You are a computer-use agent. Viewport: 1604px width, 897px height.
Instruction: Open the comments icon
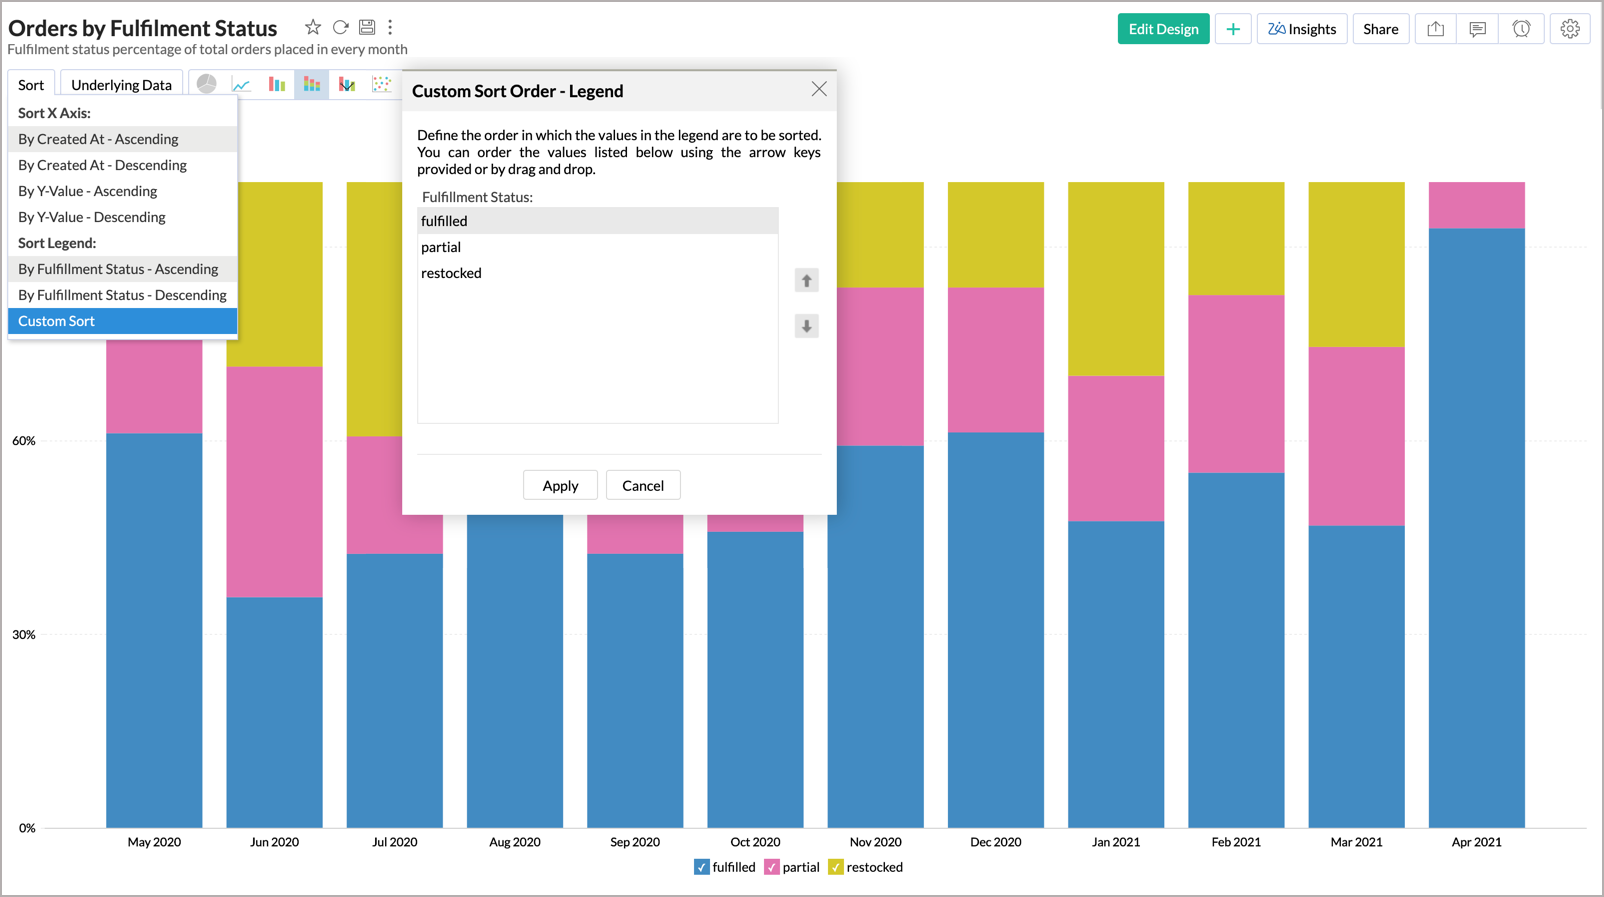pyautogui.click(x=1477, y=29)
